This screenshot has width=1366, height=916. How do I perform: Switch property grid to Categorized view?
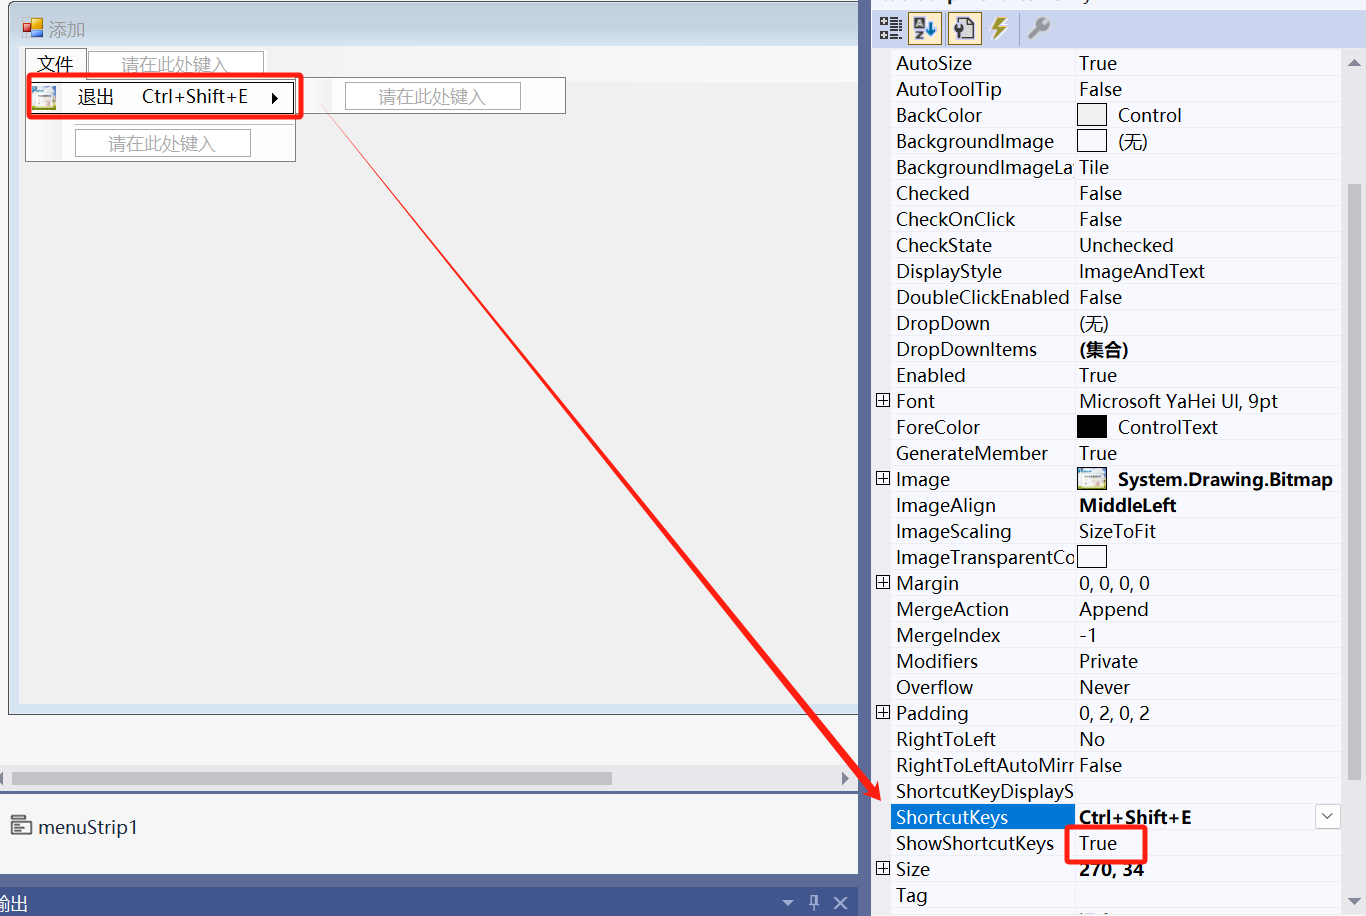(x=890, y=28)
